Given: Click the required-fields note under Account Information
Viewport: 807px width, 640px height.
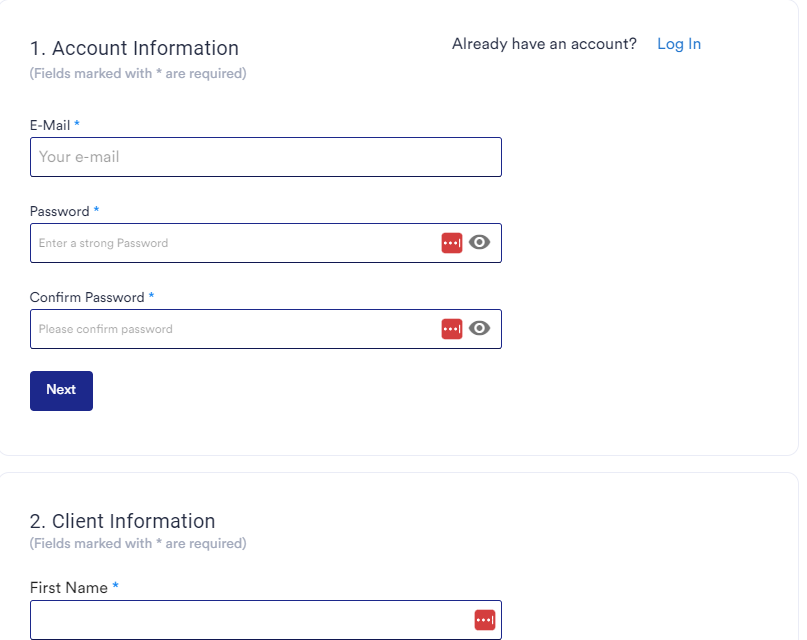Looking at the screenshot, I should click(138, 74).
